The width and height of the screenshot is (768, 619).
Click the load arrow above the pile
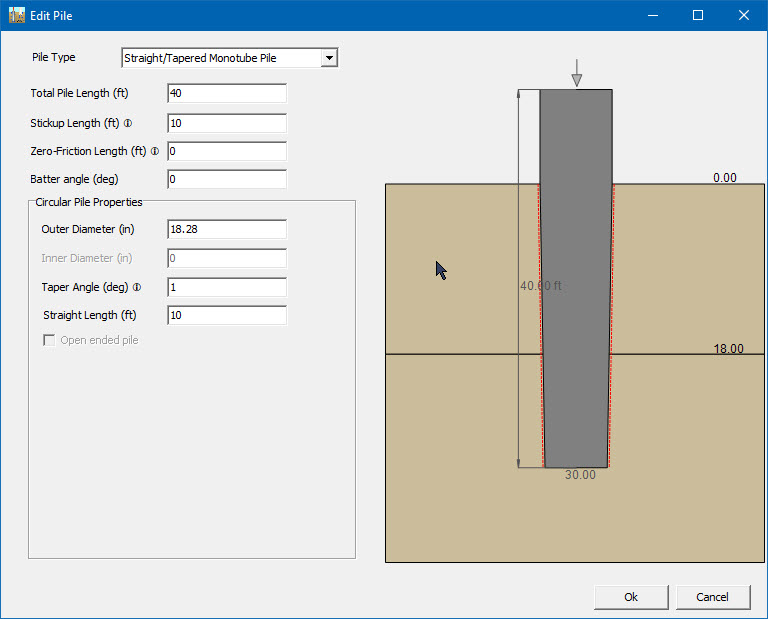576,73
